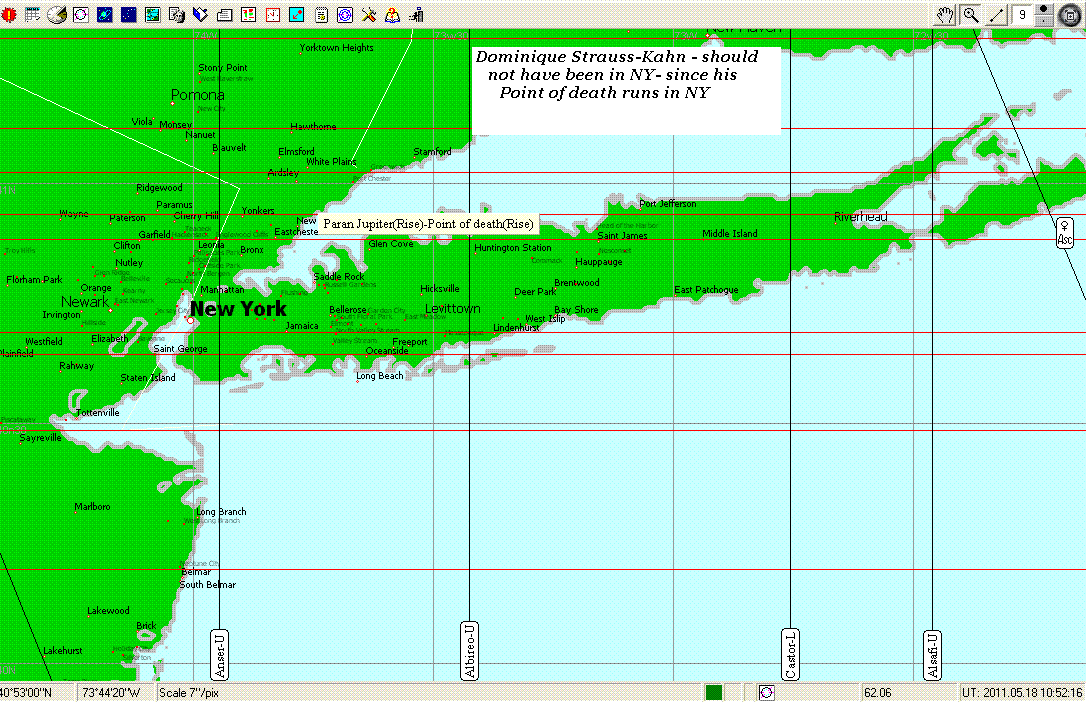The image size is (1086, 702).
Task: Click the help book question mark icon
Action: click(x=393, y=15)
